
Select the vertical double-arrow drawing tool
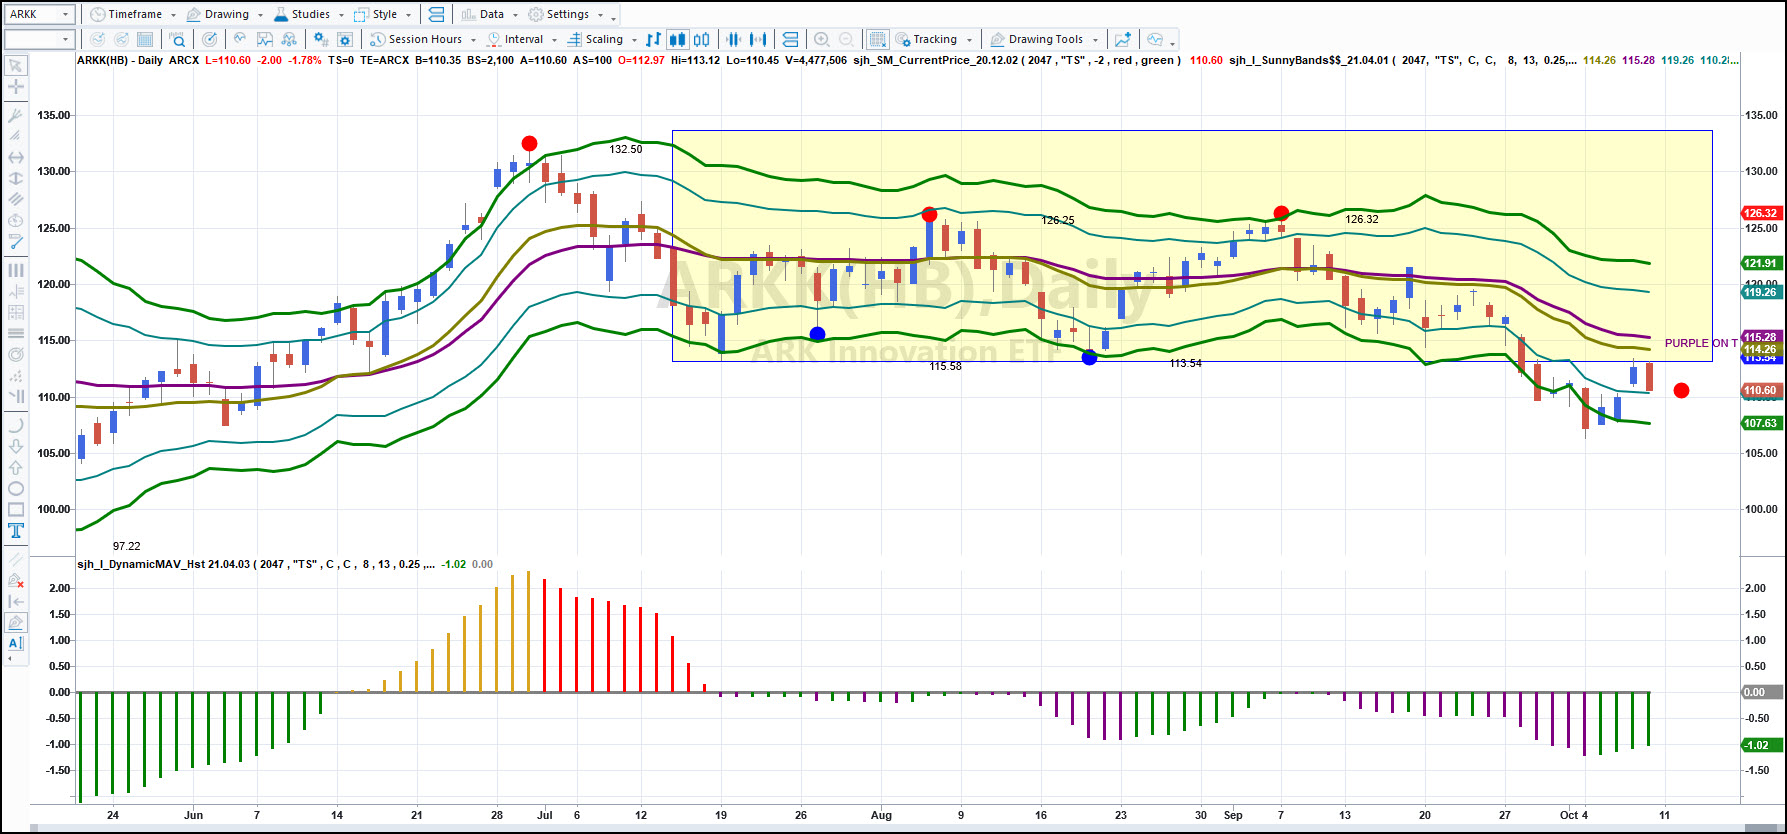(x=16, y=178)
